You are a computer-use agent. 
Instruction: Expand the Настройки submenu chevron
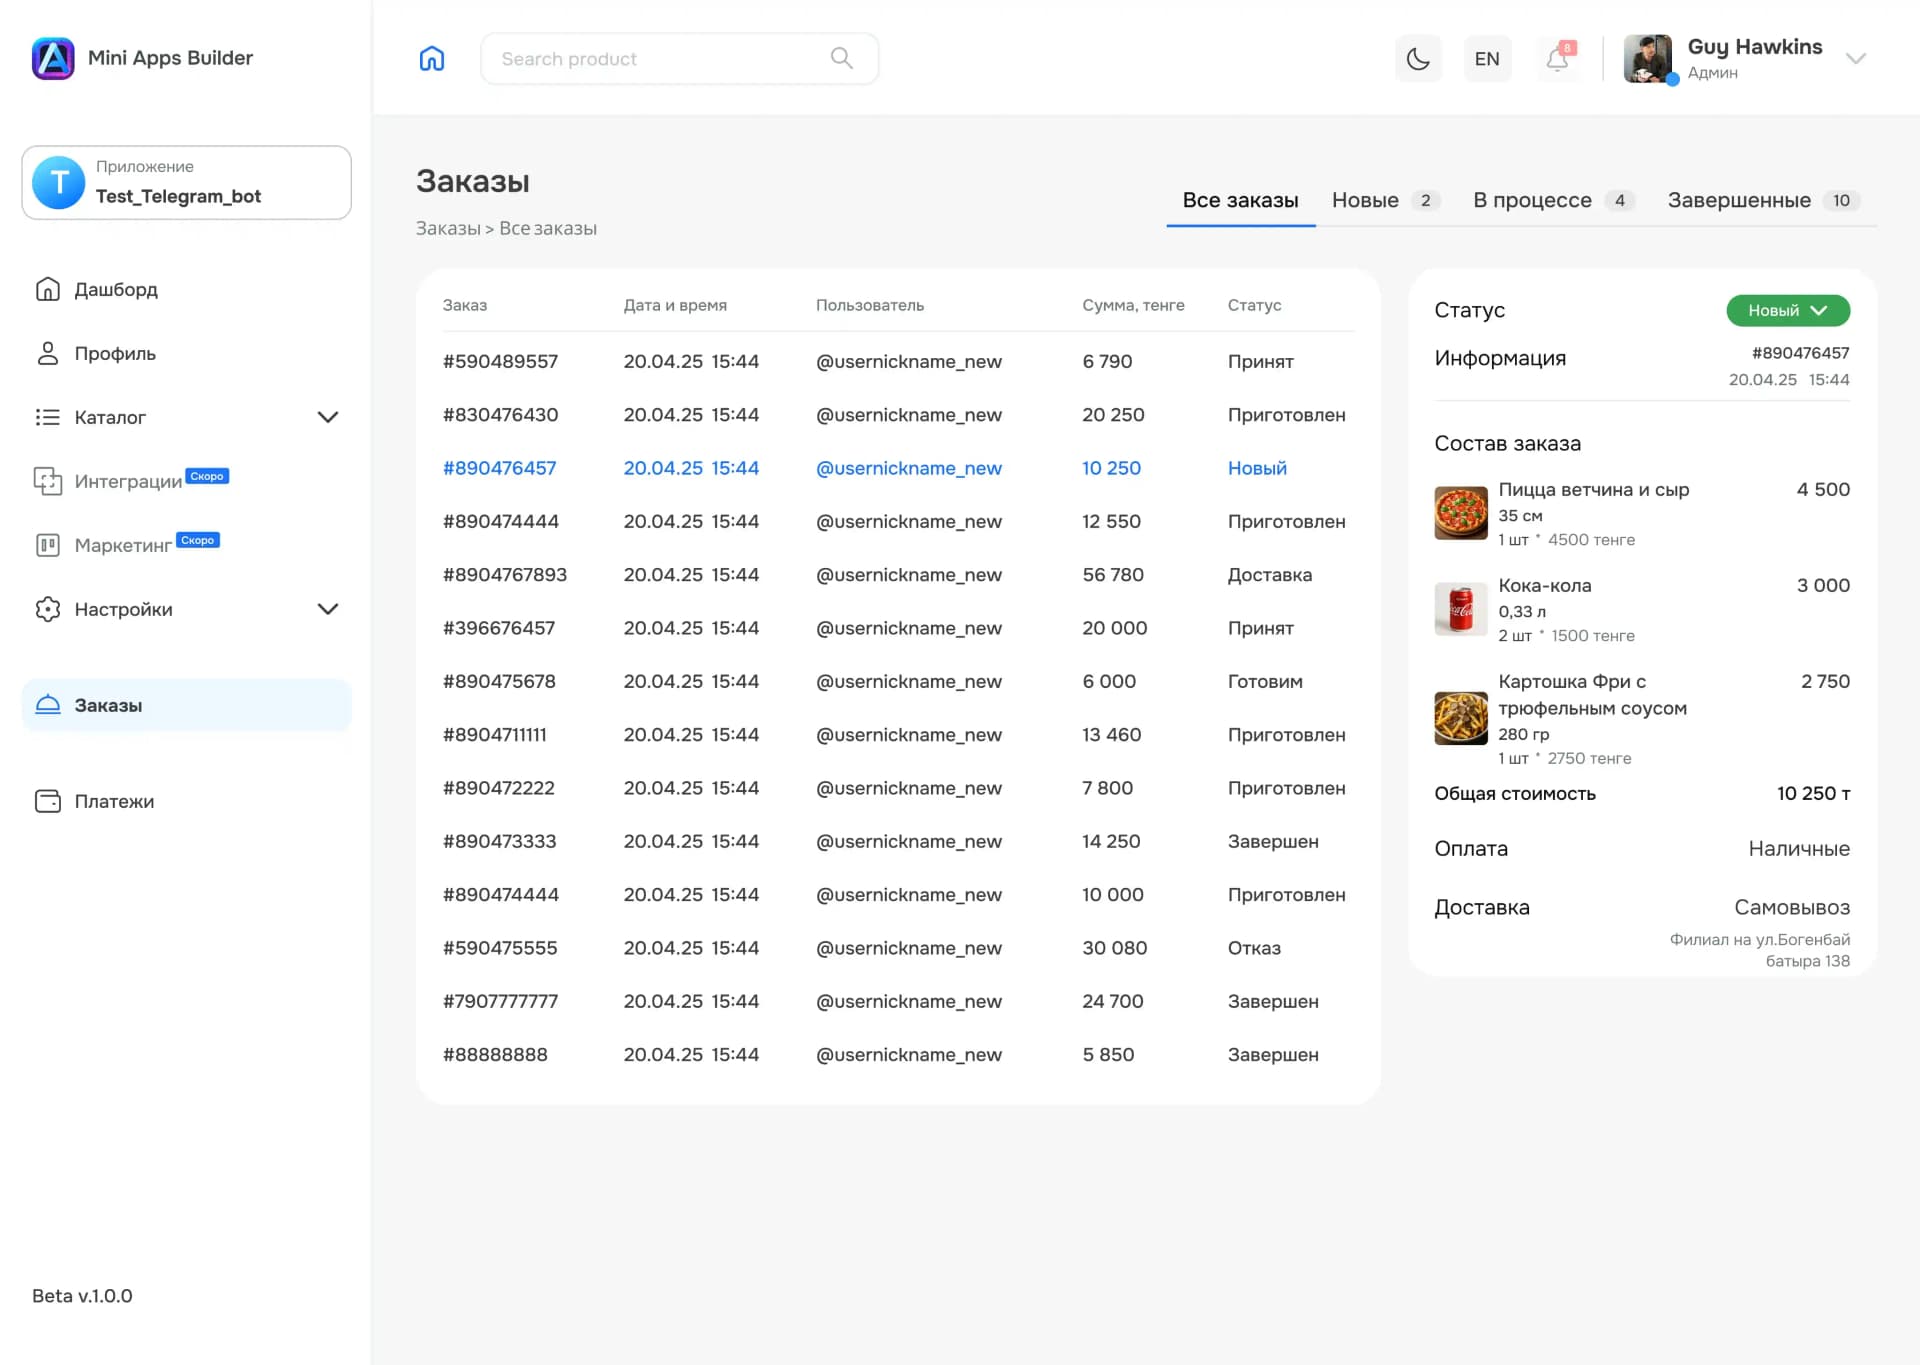coord(327,609)
